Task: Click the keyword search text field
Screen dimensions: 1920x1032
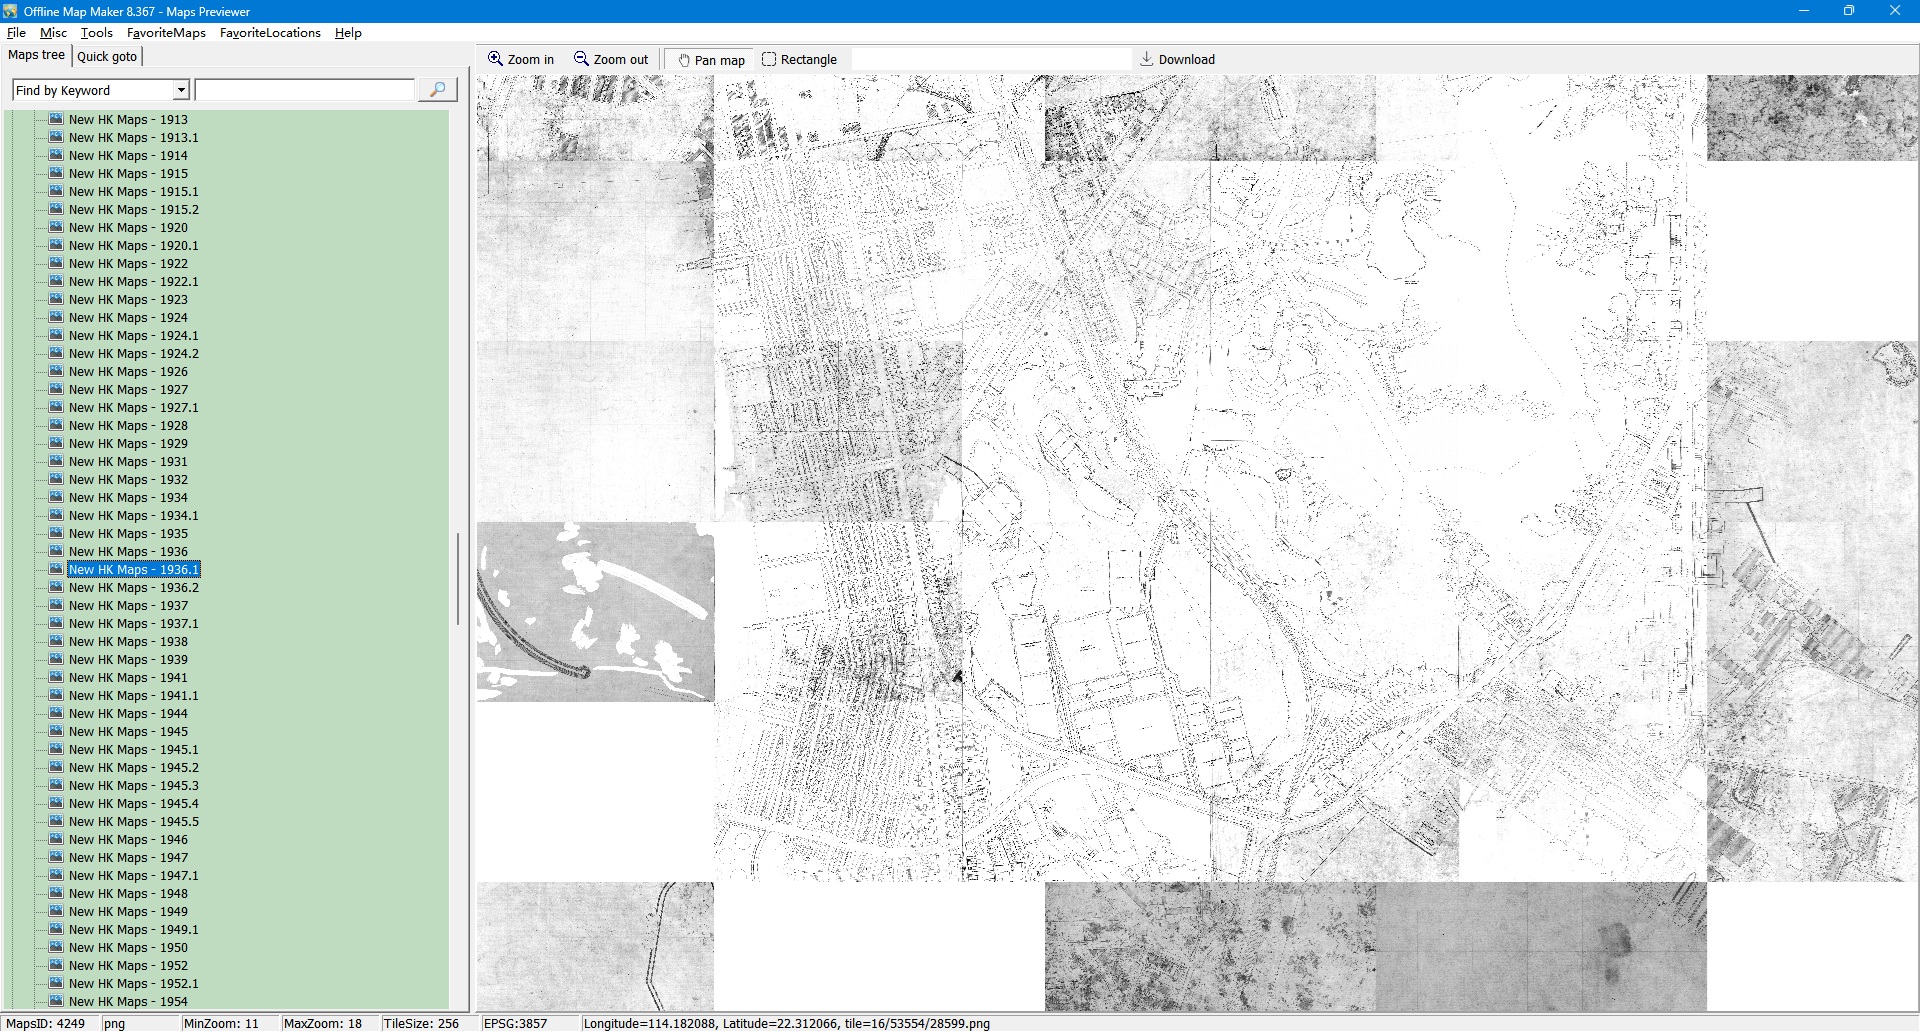Action: click(x=305, y=90)
